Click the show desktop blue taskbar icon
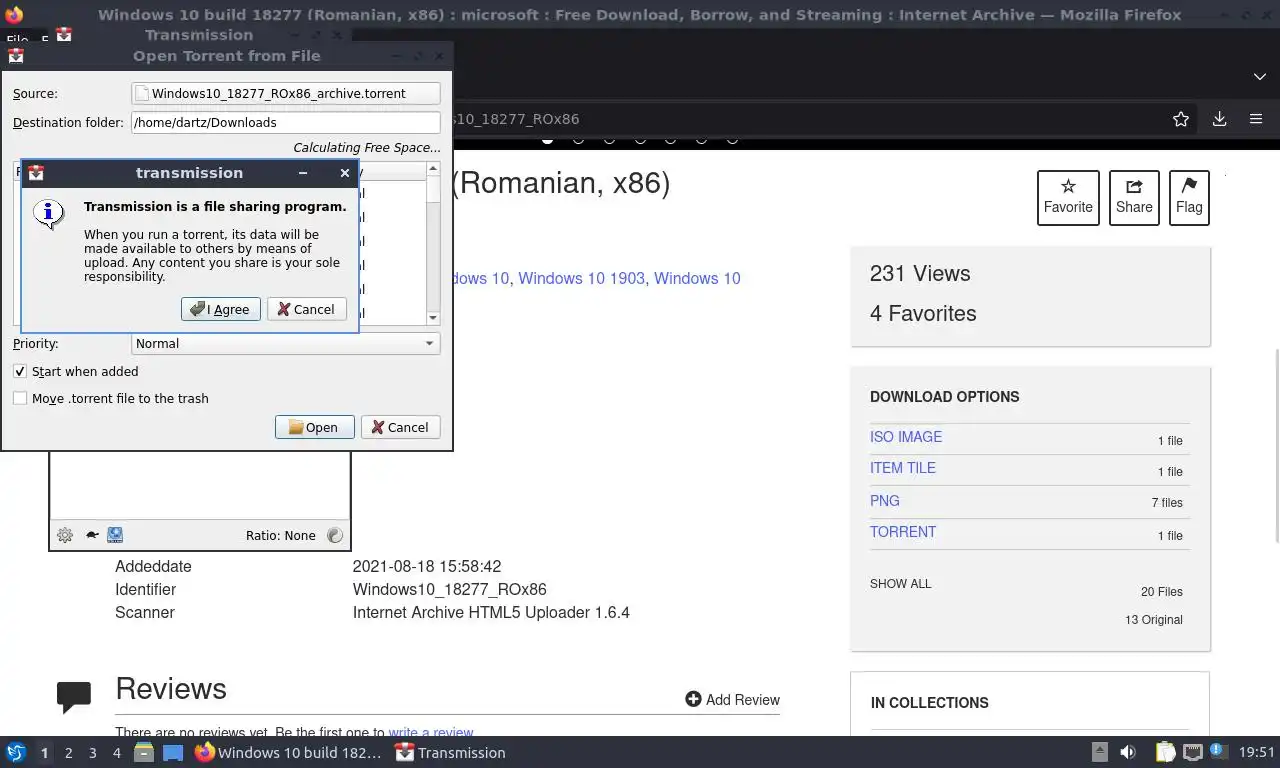 pyautogui.click(x=173, y=752)
